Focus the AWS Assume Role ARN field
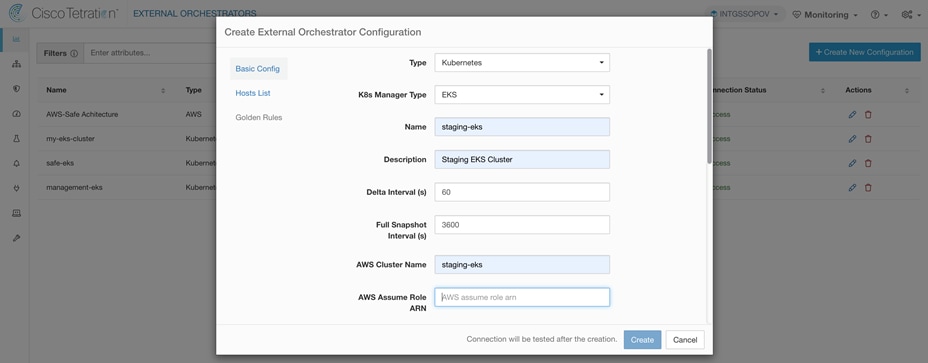This screenshot has height=363, width=928. click(522, 297)
